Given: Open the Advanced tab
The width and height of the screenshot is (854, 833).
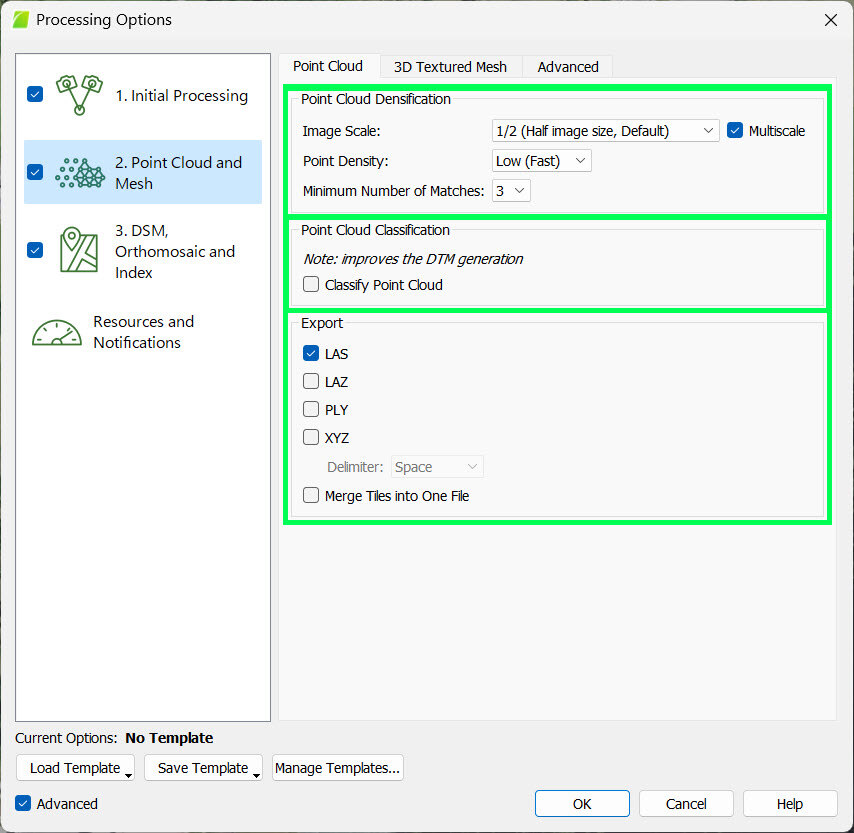Looking at the screenshot, I should 567,66.
